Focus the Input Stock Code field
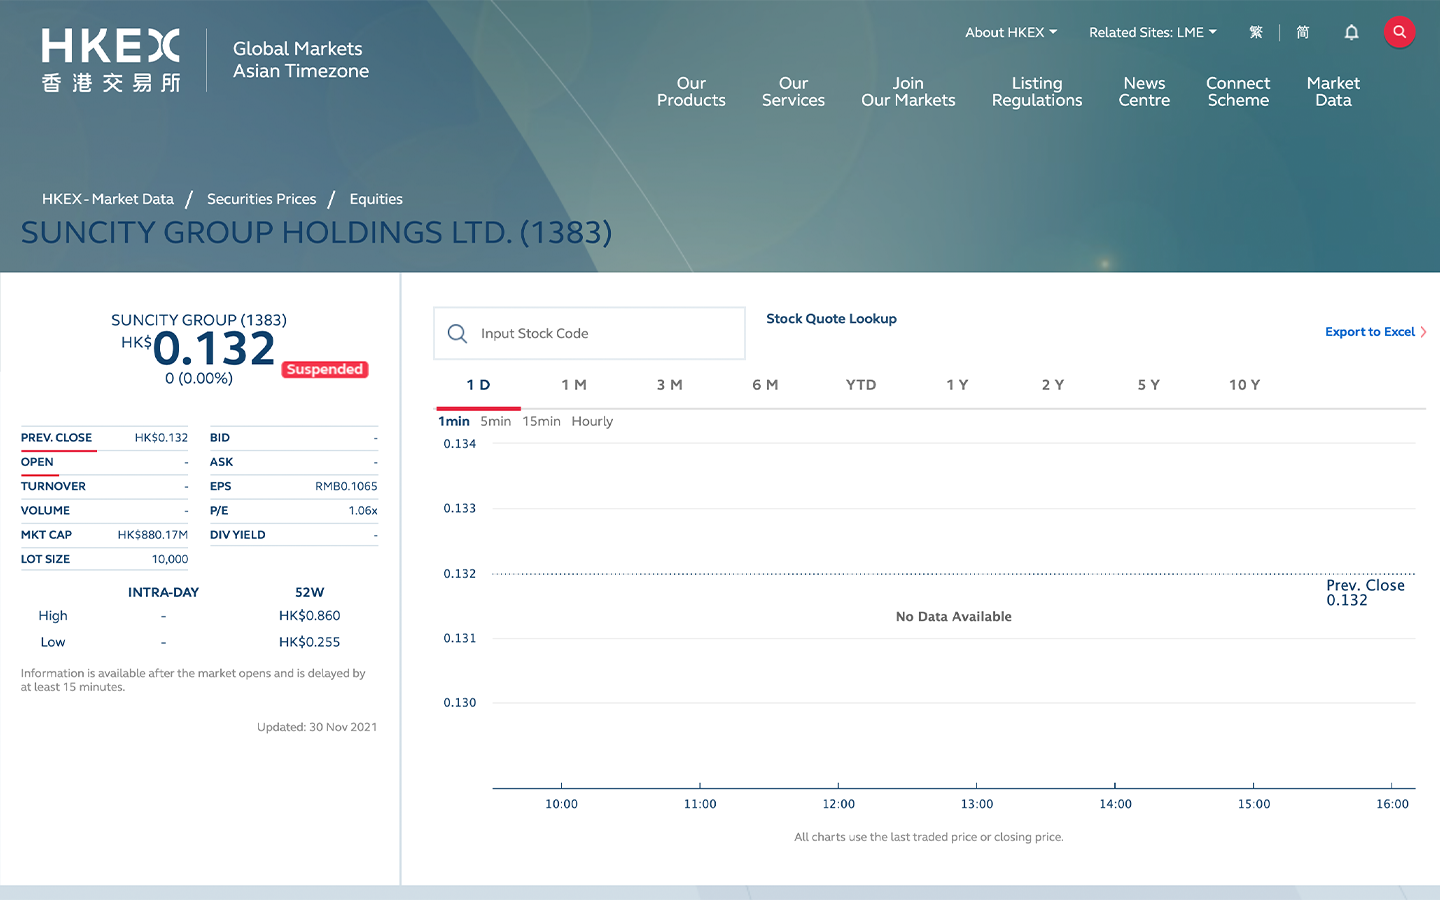This screenshot has height=900, width=1440. click(x=589, y=333)
